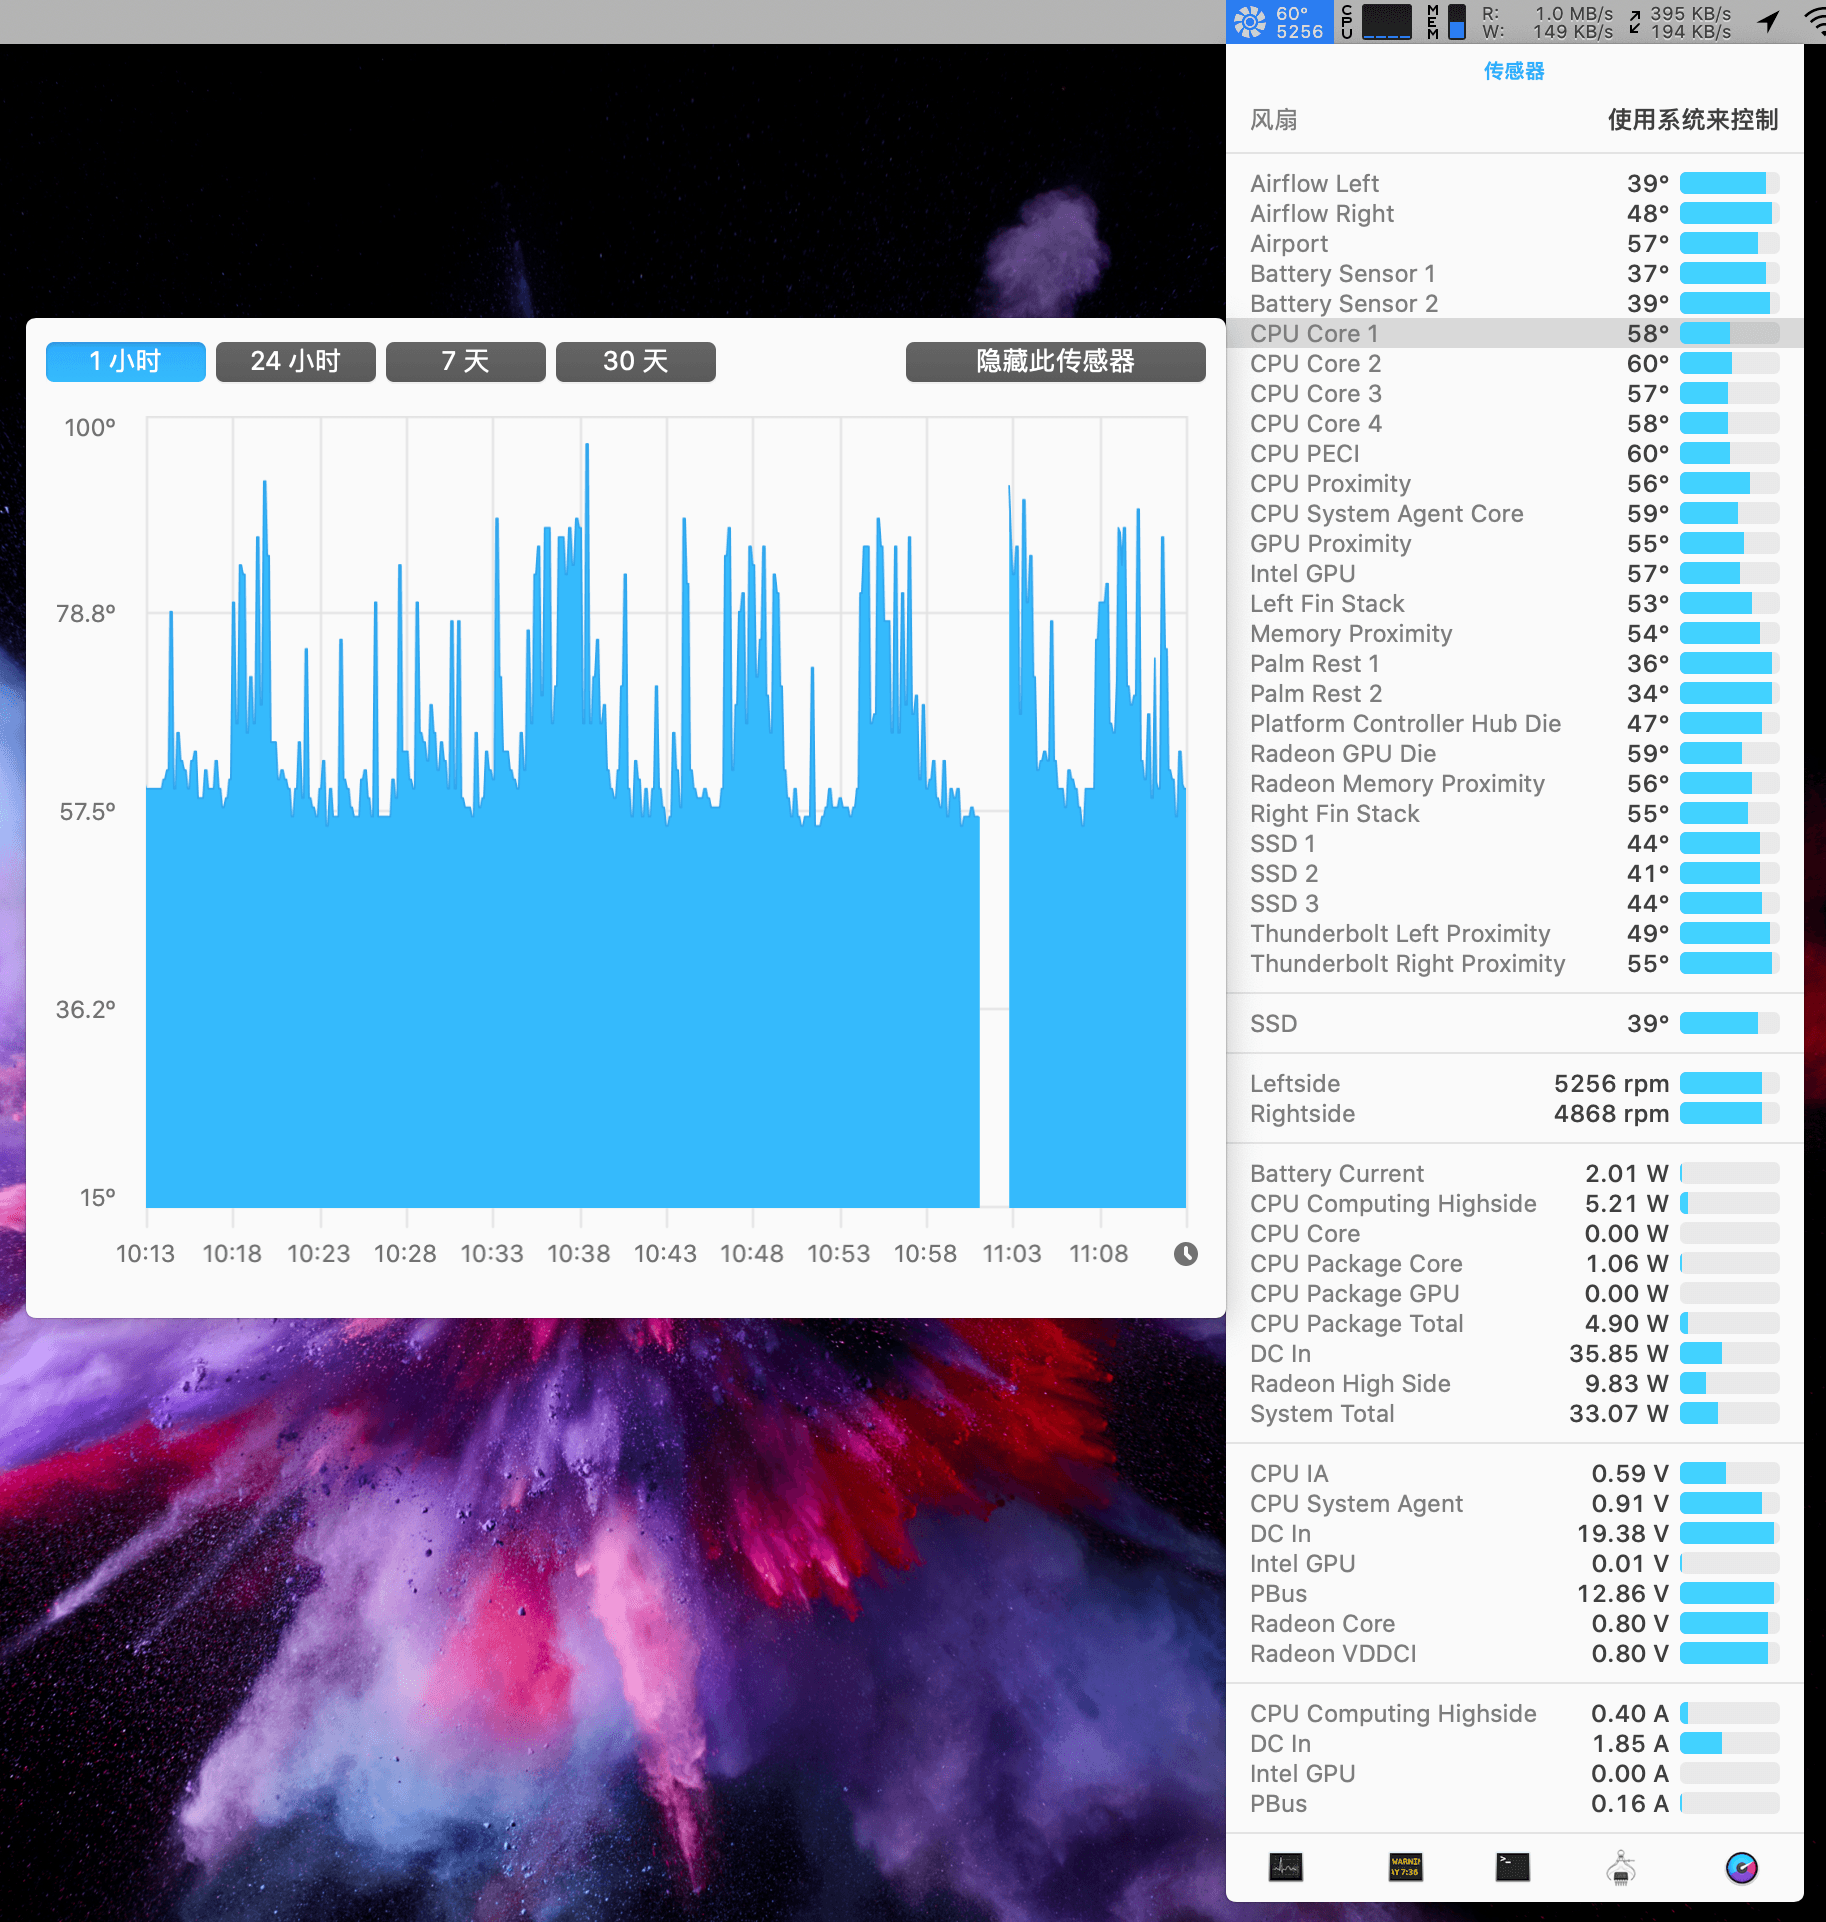Open the 风扇 fan control row

tap(1515, 120)
